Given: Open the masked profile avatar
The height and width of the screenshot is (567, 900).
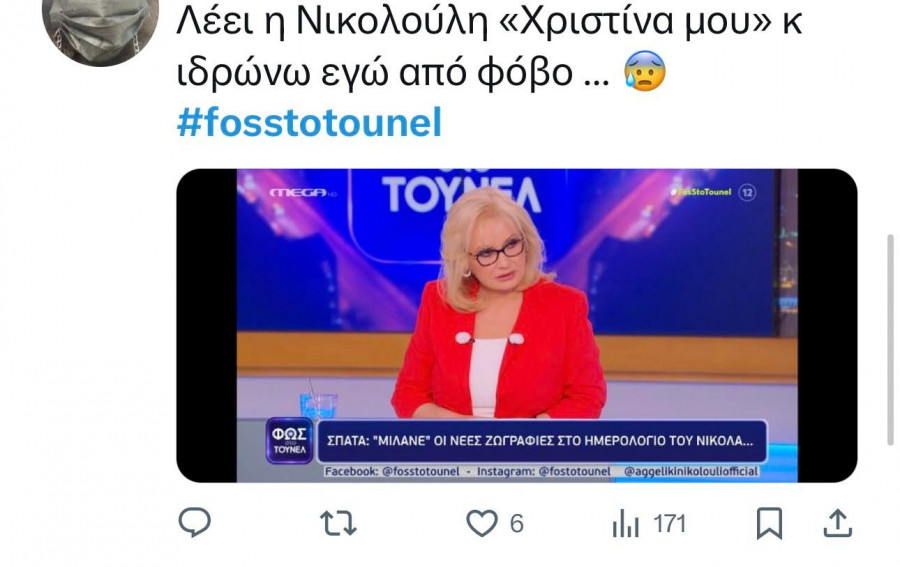Looking at the screenshot, I should (100, 29).
